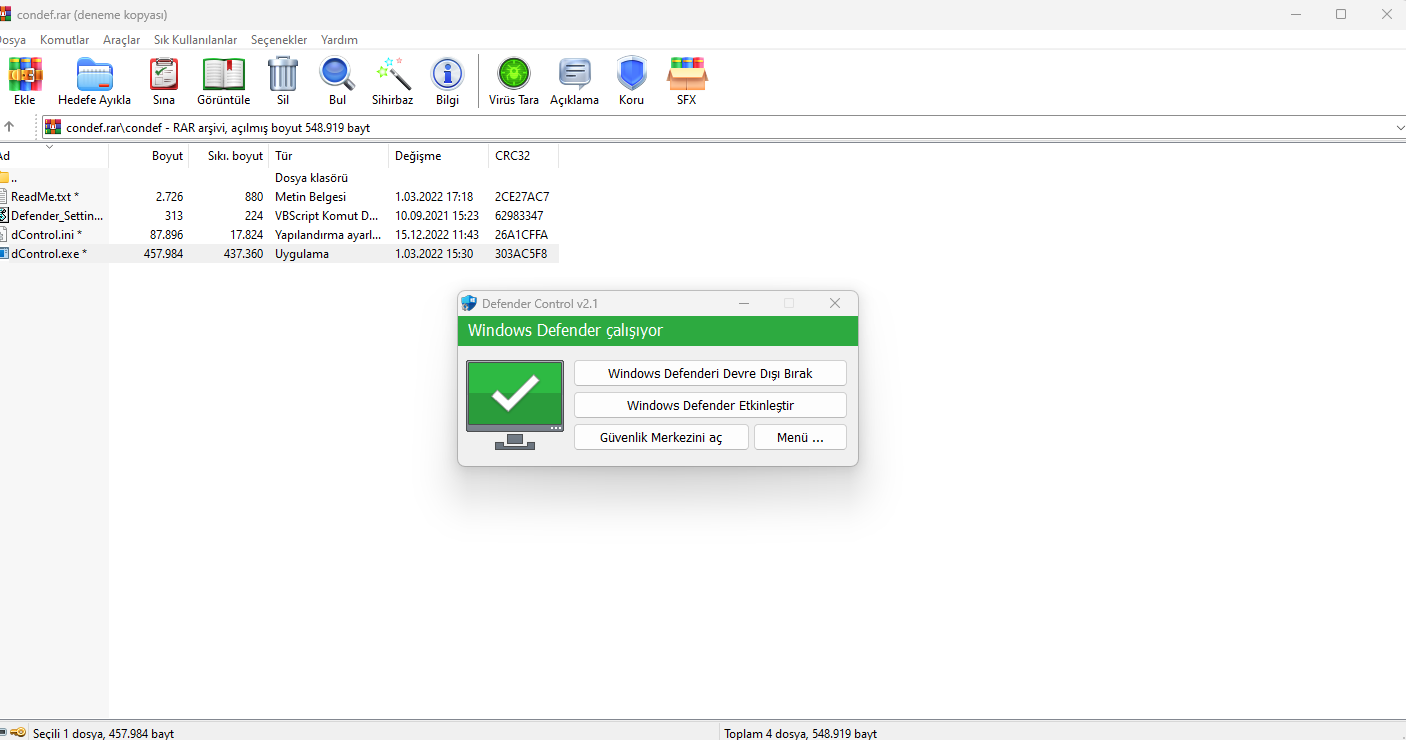Click the green monitor checkmark status image
Image resolution: width=1406 pixels, height=740 pixels.
click(515, 405)
